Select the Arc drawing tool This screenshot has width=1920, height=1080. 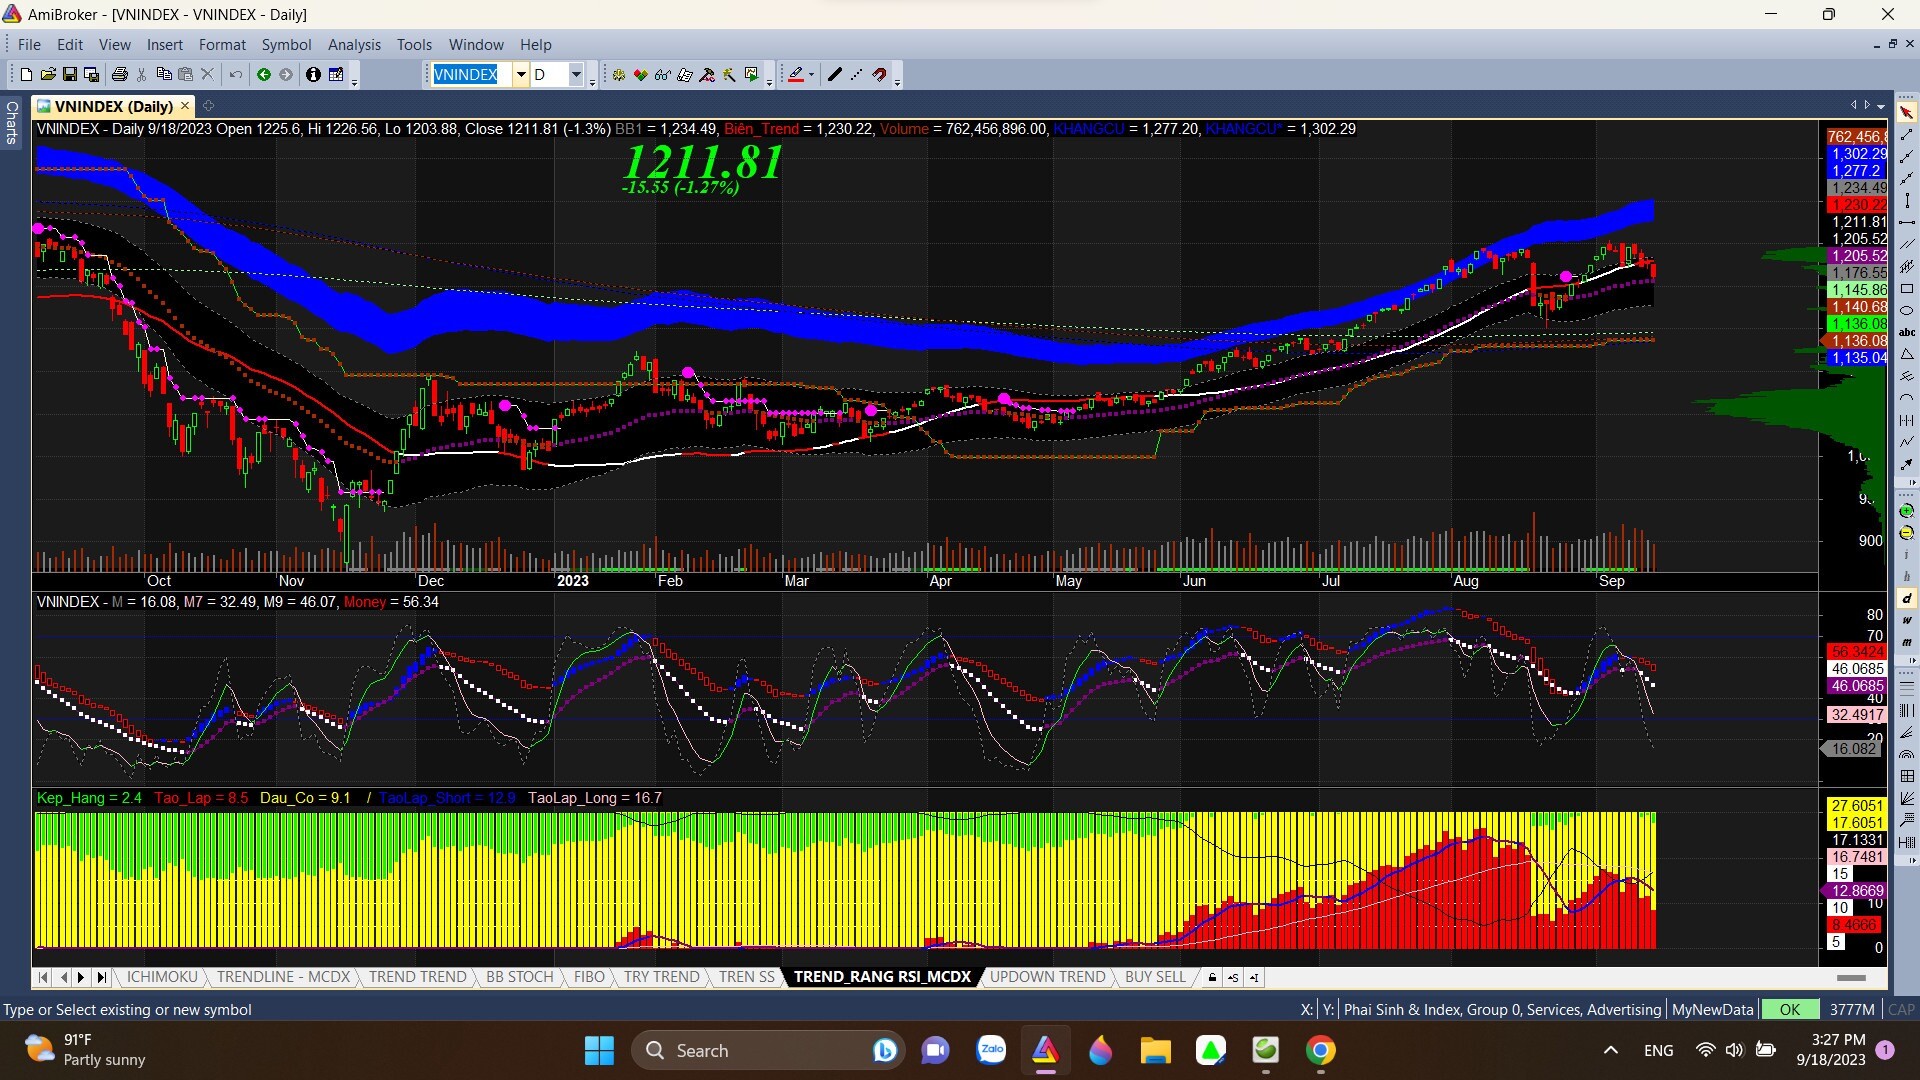pos(1907,398)
